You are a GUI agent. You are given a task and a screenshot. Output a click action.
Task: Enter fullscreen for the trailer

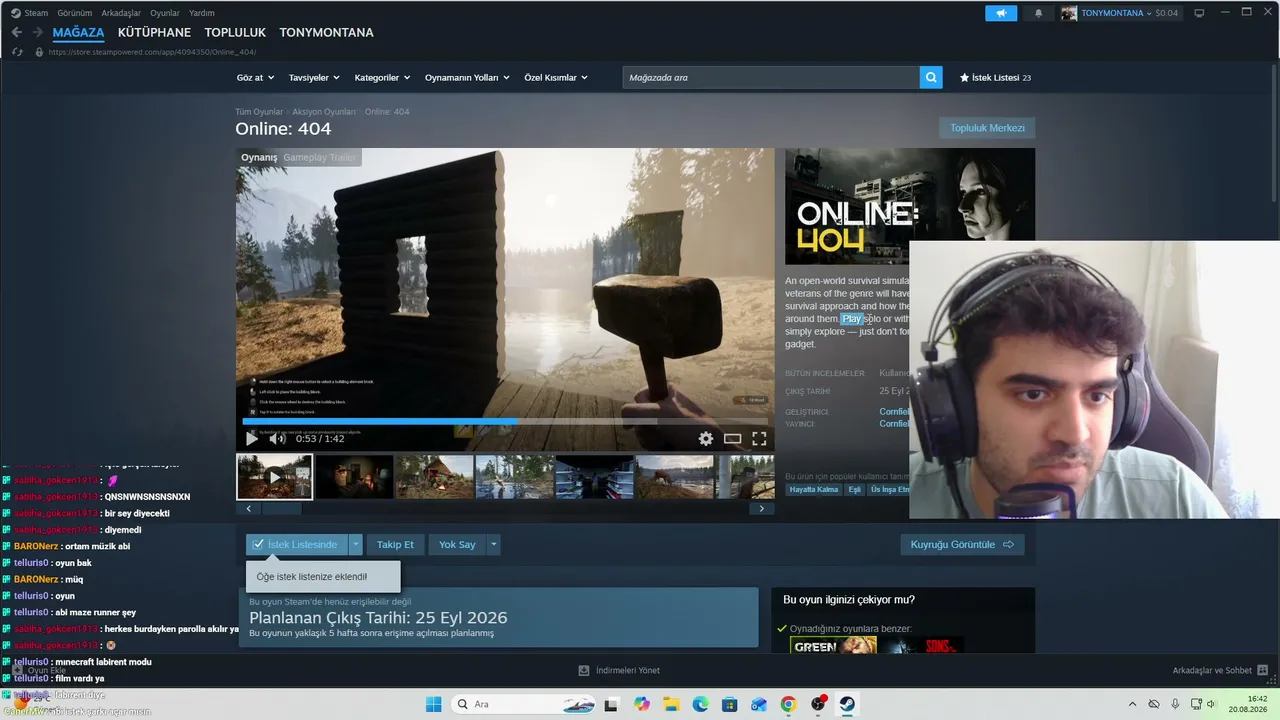coord(759,439)
